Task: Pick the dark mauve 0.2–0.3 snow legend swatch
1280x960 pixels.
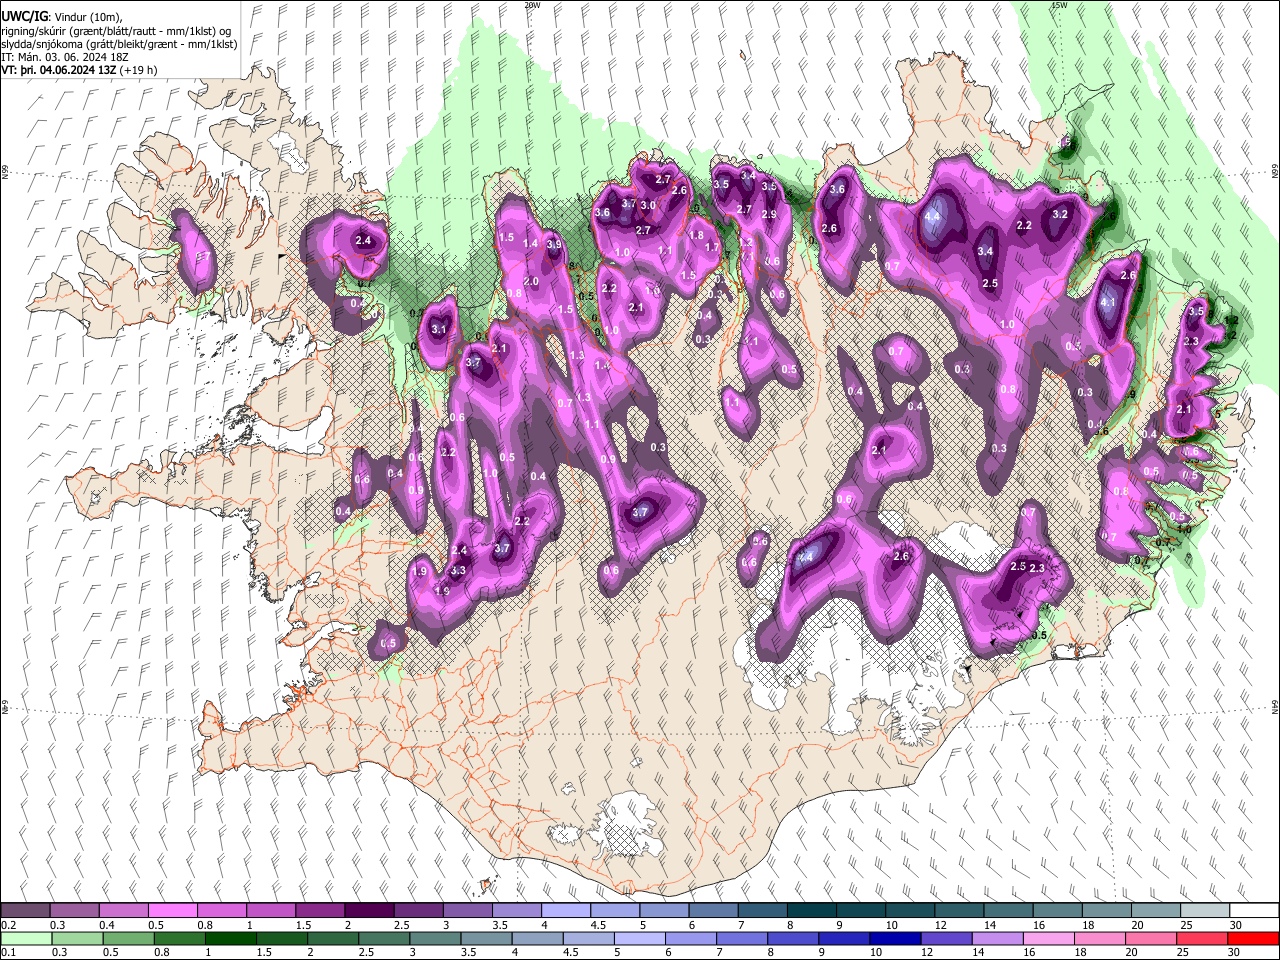Action: 25,911
